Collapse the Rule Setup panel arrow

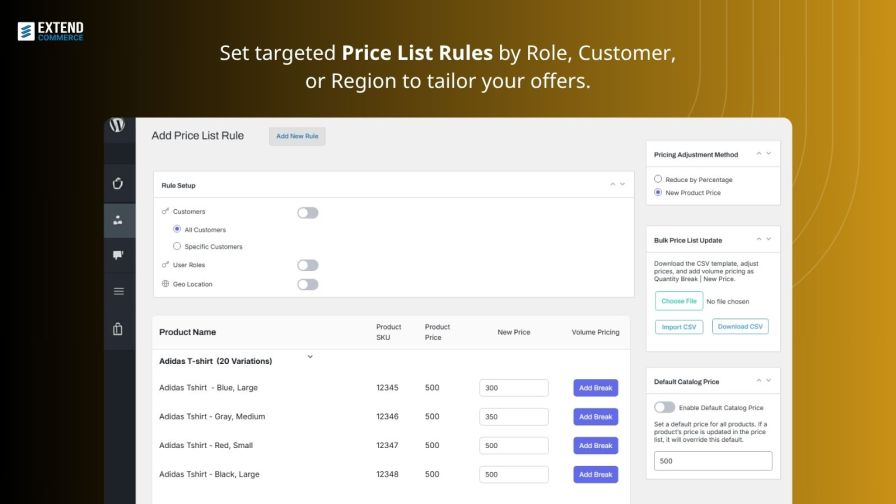[x=613, y=184]
